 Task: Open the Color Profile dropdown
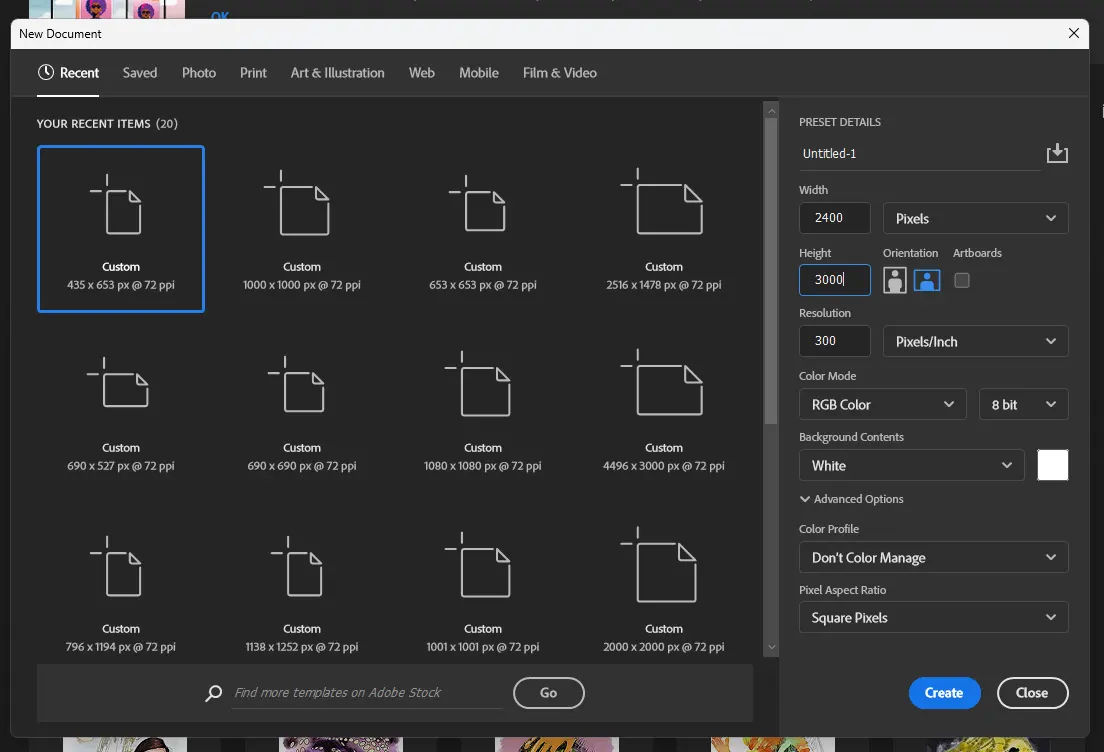(933, 558)
